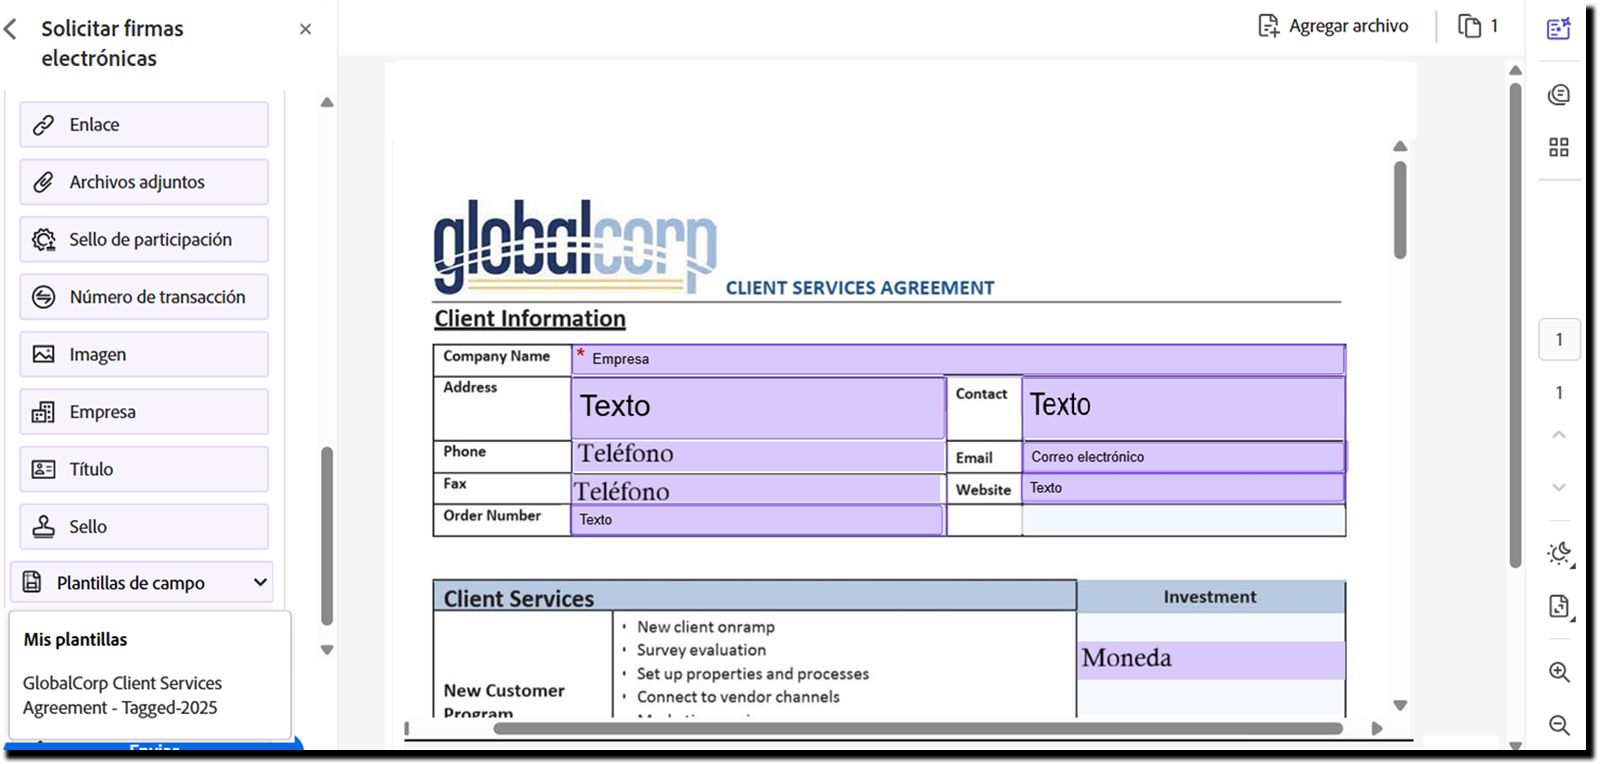Open the grid tools icon in right rail

pos(1559,147)
